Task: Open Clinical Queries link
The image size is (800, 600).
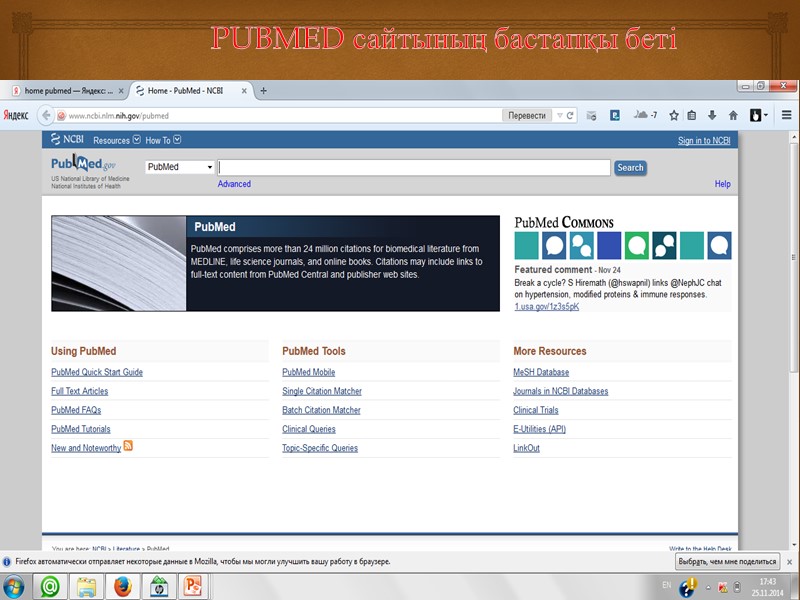Action: tap(309, 429)
